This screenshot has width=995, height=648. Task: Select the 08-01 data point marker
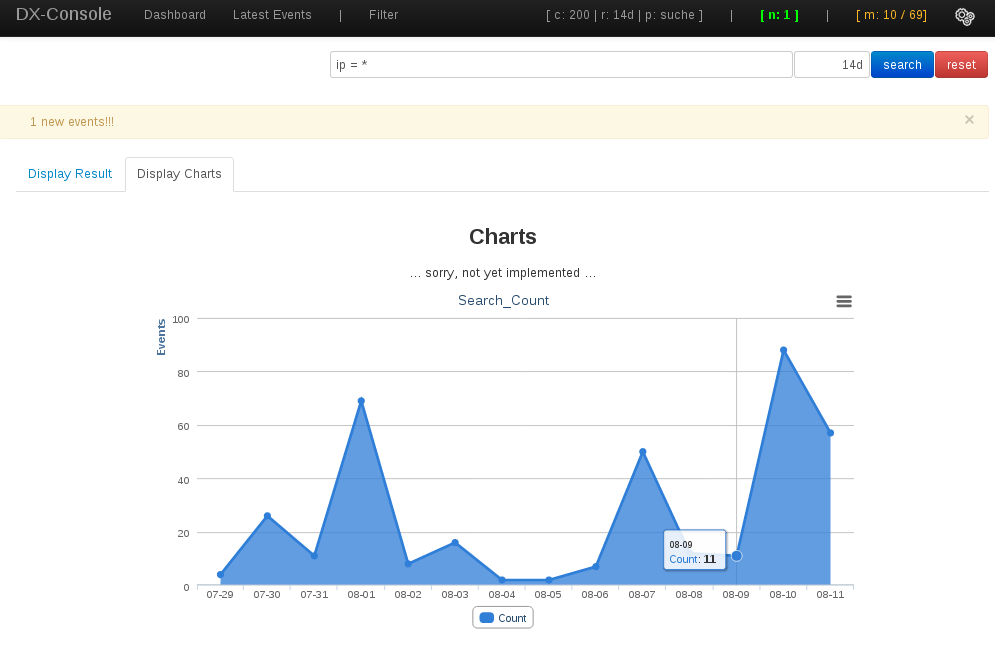(x=361, y=401)
